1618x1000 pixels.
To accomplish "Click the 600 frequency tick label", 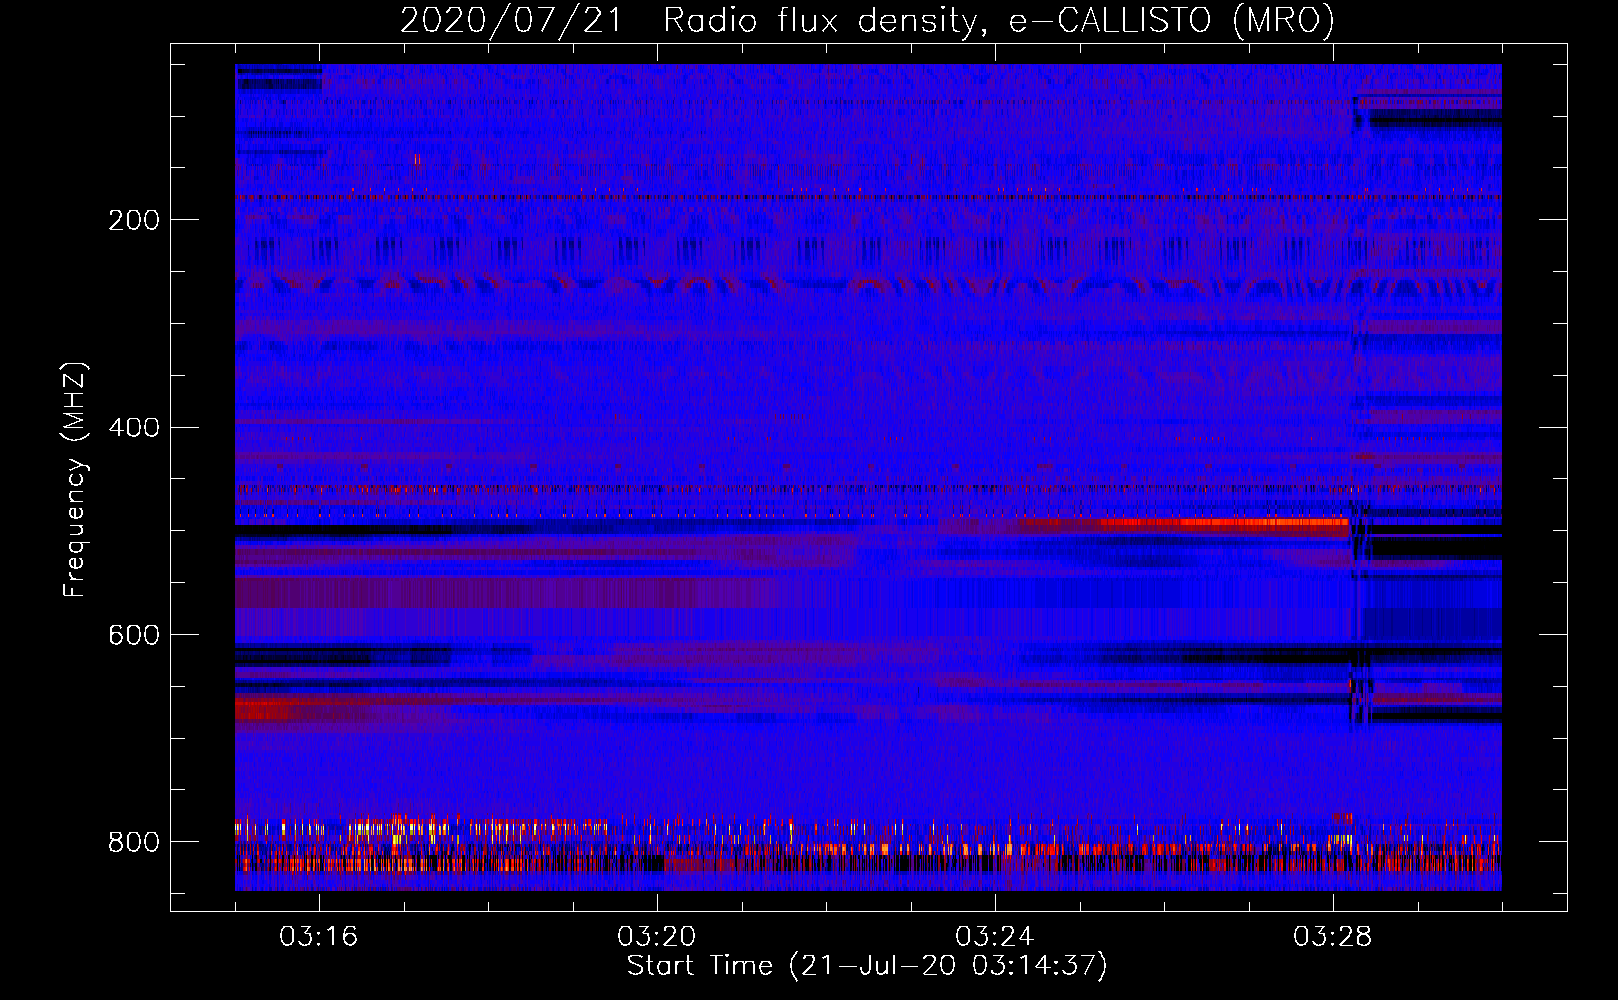I will (134, 635).
